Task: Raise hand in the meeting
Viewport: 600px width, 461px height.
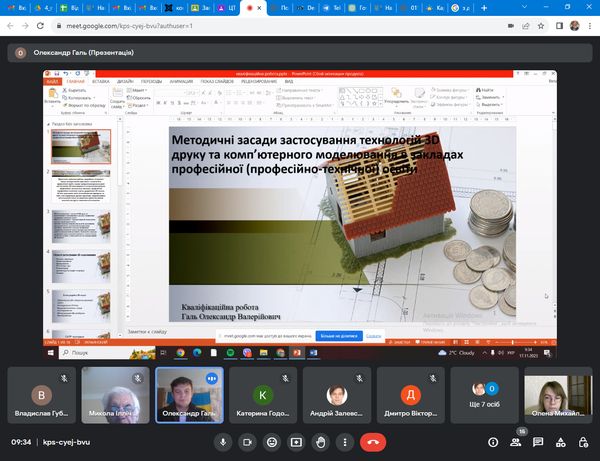Action: pos(320,441)
